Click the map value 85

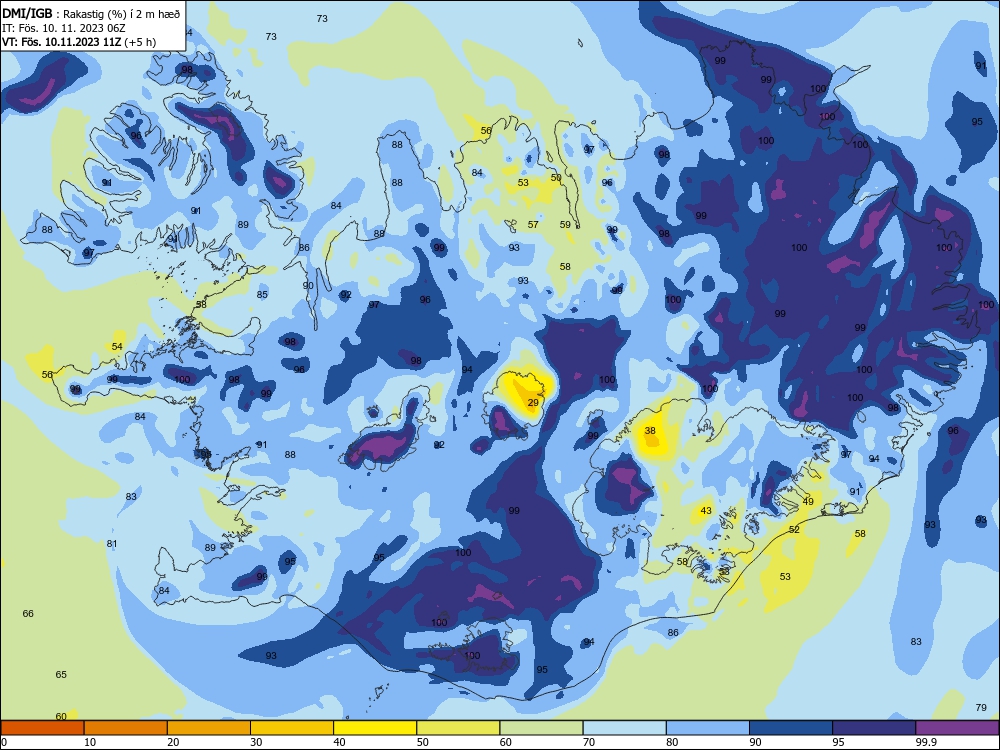tap(262, 294)
